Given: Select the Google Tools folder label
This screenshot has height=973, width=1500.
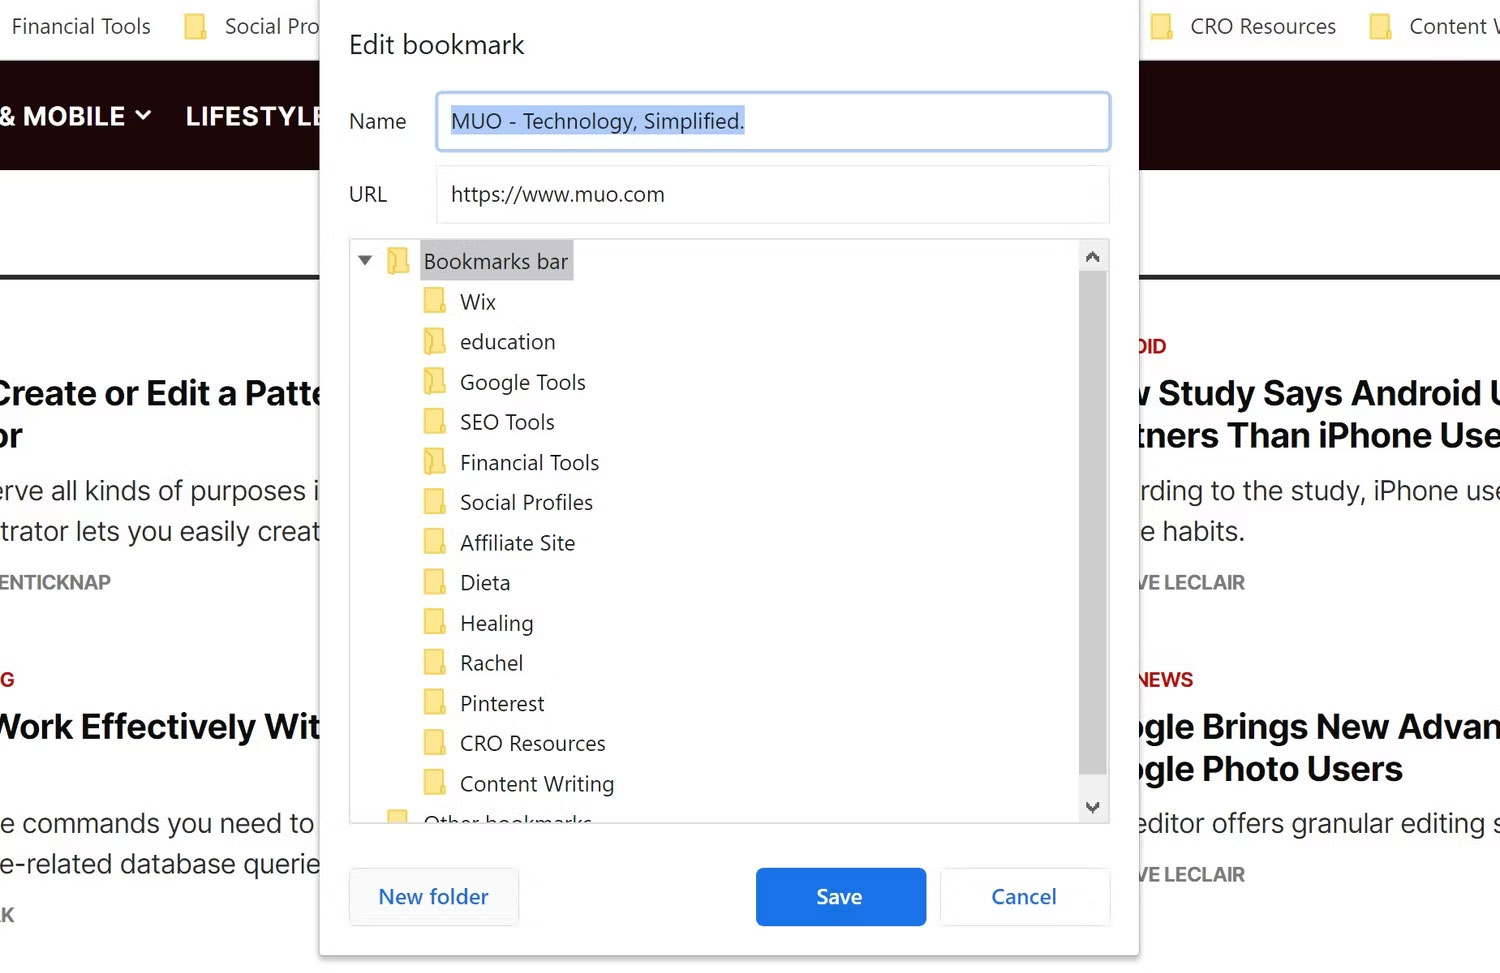Looking at the screenshot, I should coord(522,382).
